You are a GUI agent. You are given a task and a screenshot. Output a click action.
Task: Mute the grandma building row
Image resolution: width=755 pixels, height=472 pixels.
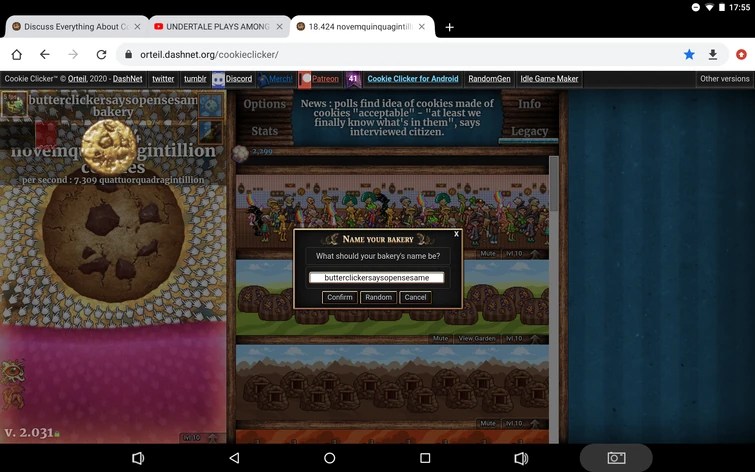[488, 253]
